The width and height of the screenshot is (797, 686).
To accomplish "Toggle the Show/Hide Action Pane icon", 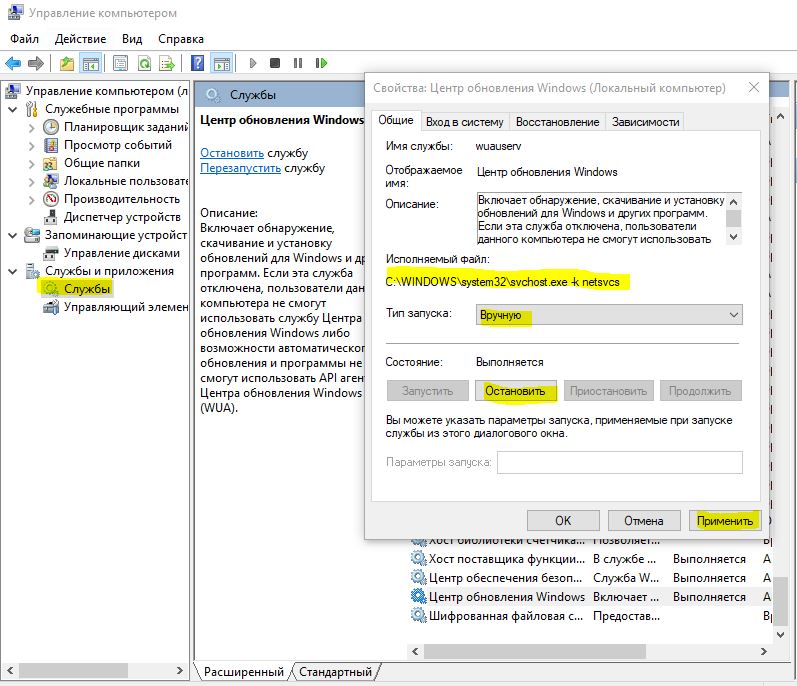I will (222, 64).
